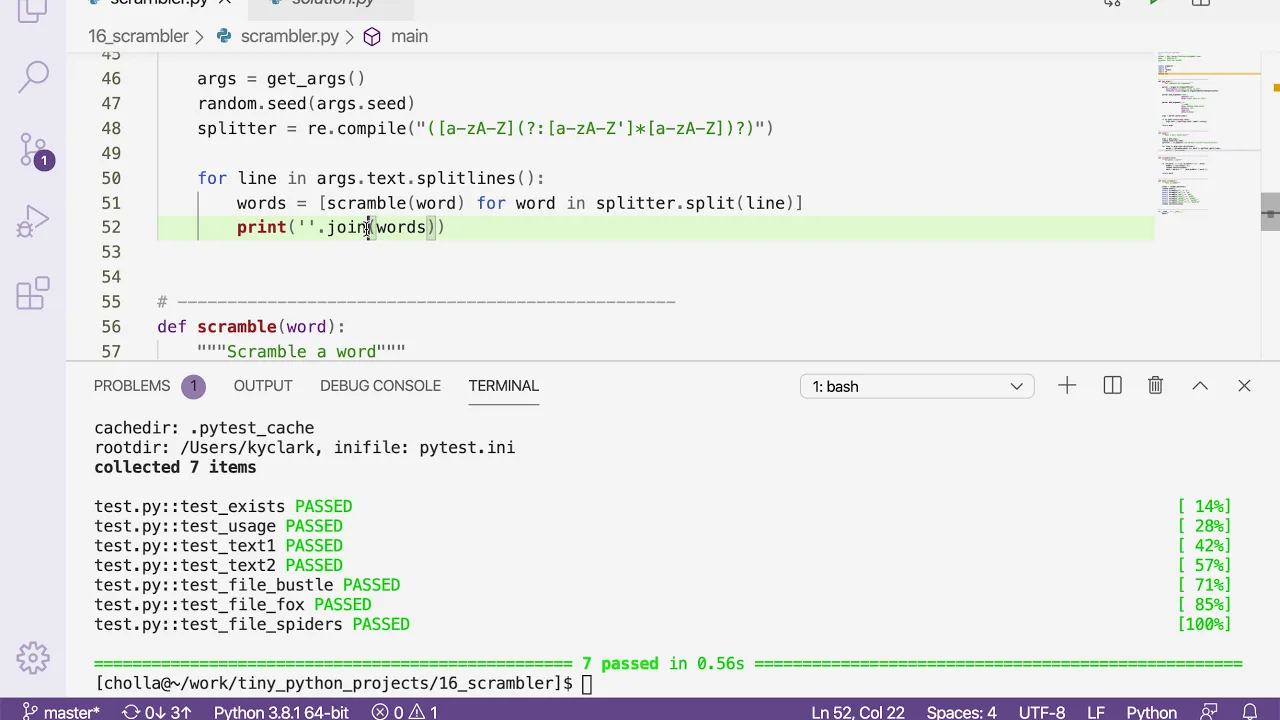Click the Python file icon in breadcrumb

tap(224, 36)
